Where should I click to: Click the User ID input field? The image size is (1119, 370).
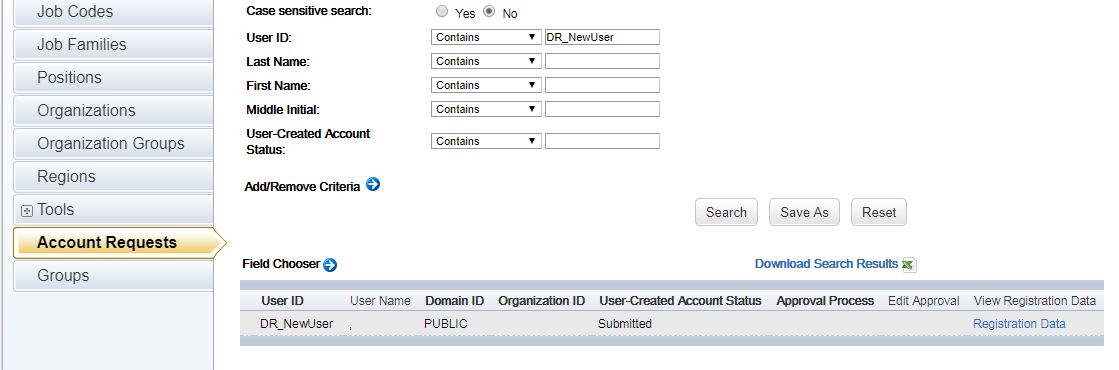(x=602, y=37)
